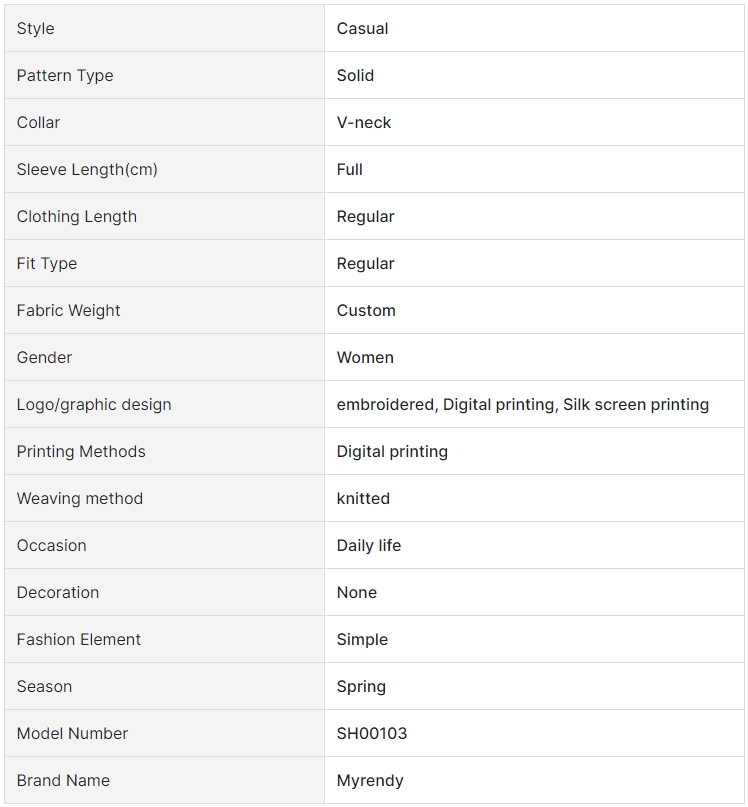Select the Spring season value
This screenshot has height=807, width=748.
tap(361, 687)
